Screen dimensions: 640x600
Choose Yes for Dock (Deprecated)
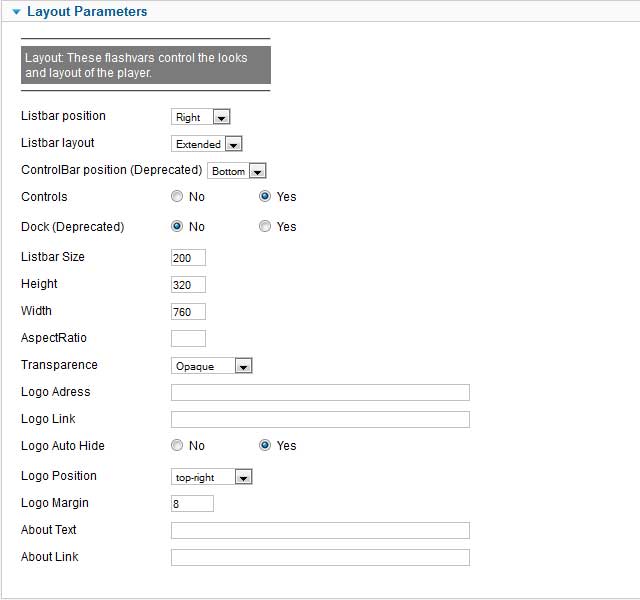pyautogui.click(x=265, y=226)
